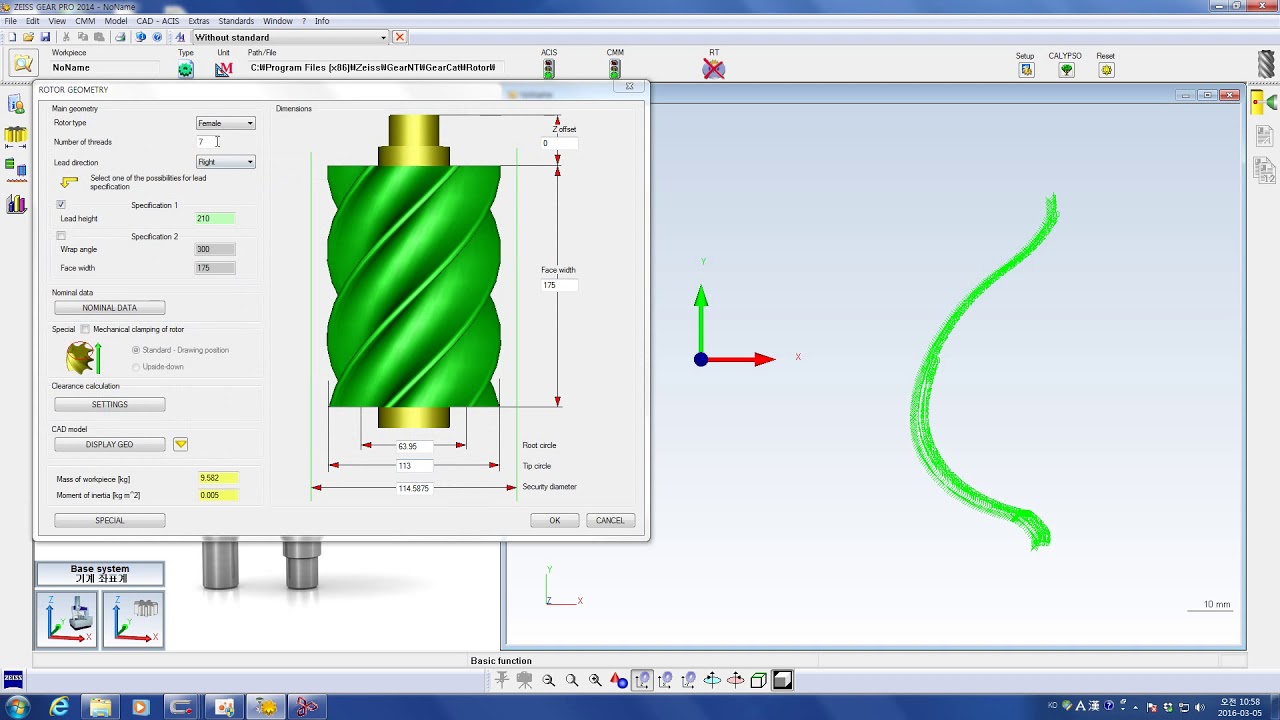Image resolution: width=1280 pixels, height=720 pixels.
Task: Click the Face width dimension field showing 175
Action: coord(559,285)
